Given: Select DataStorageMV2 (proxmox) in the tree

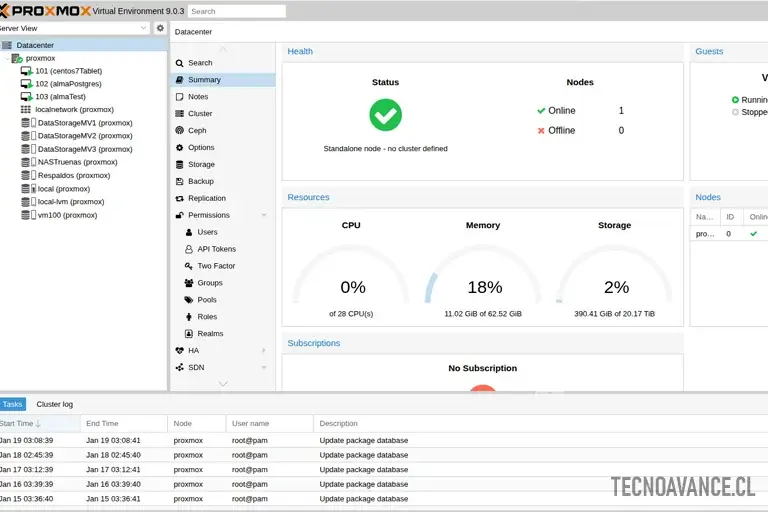Looking at the screenshot, I should [83, 136].
